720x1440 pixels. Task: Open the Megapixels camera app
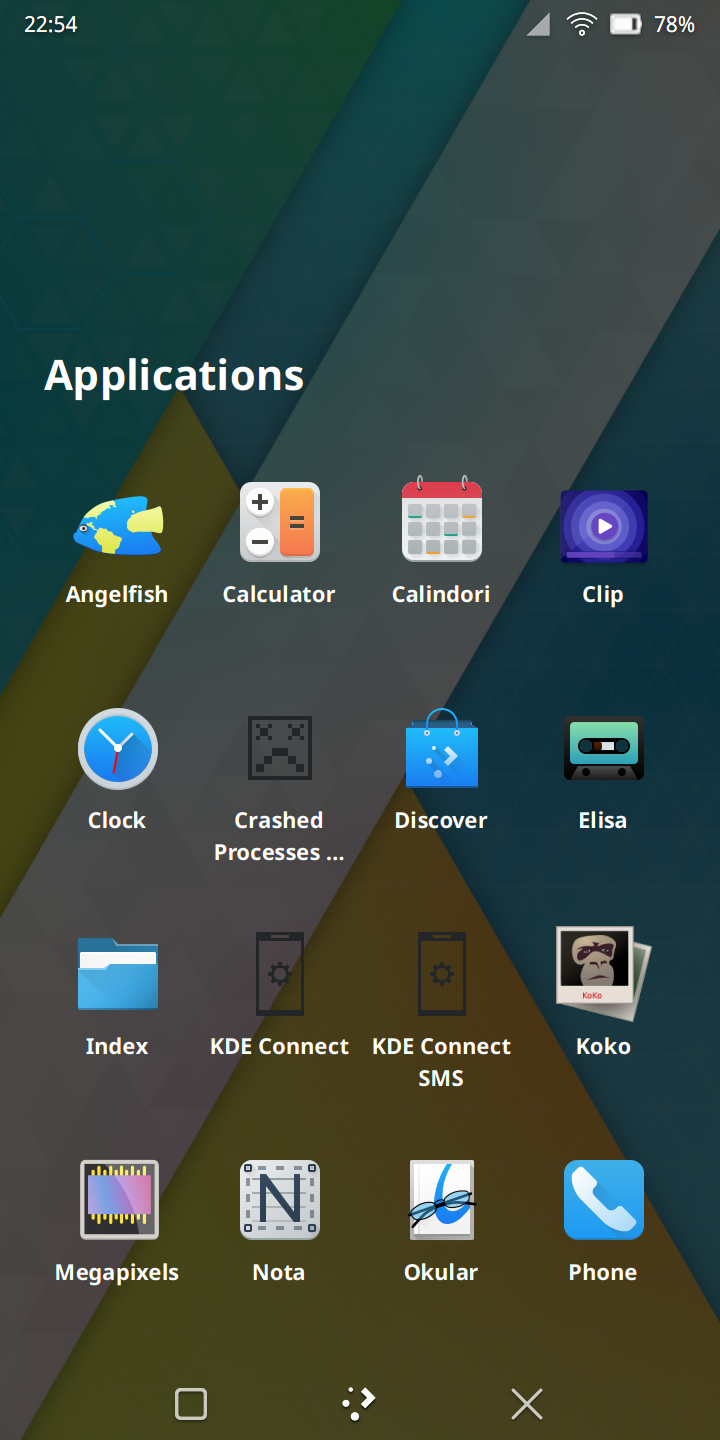point(119,1199)
